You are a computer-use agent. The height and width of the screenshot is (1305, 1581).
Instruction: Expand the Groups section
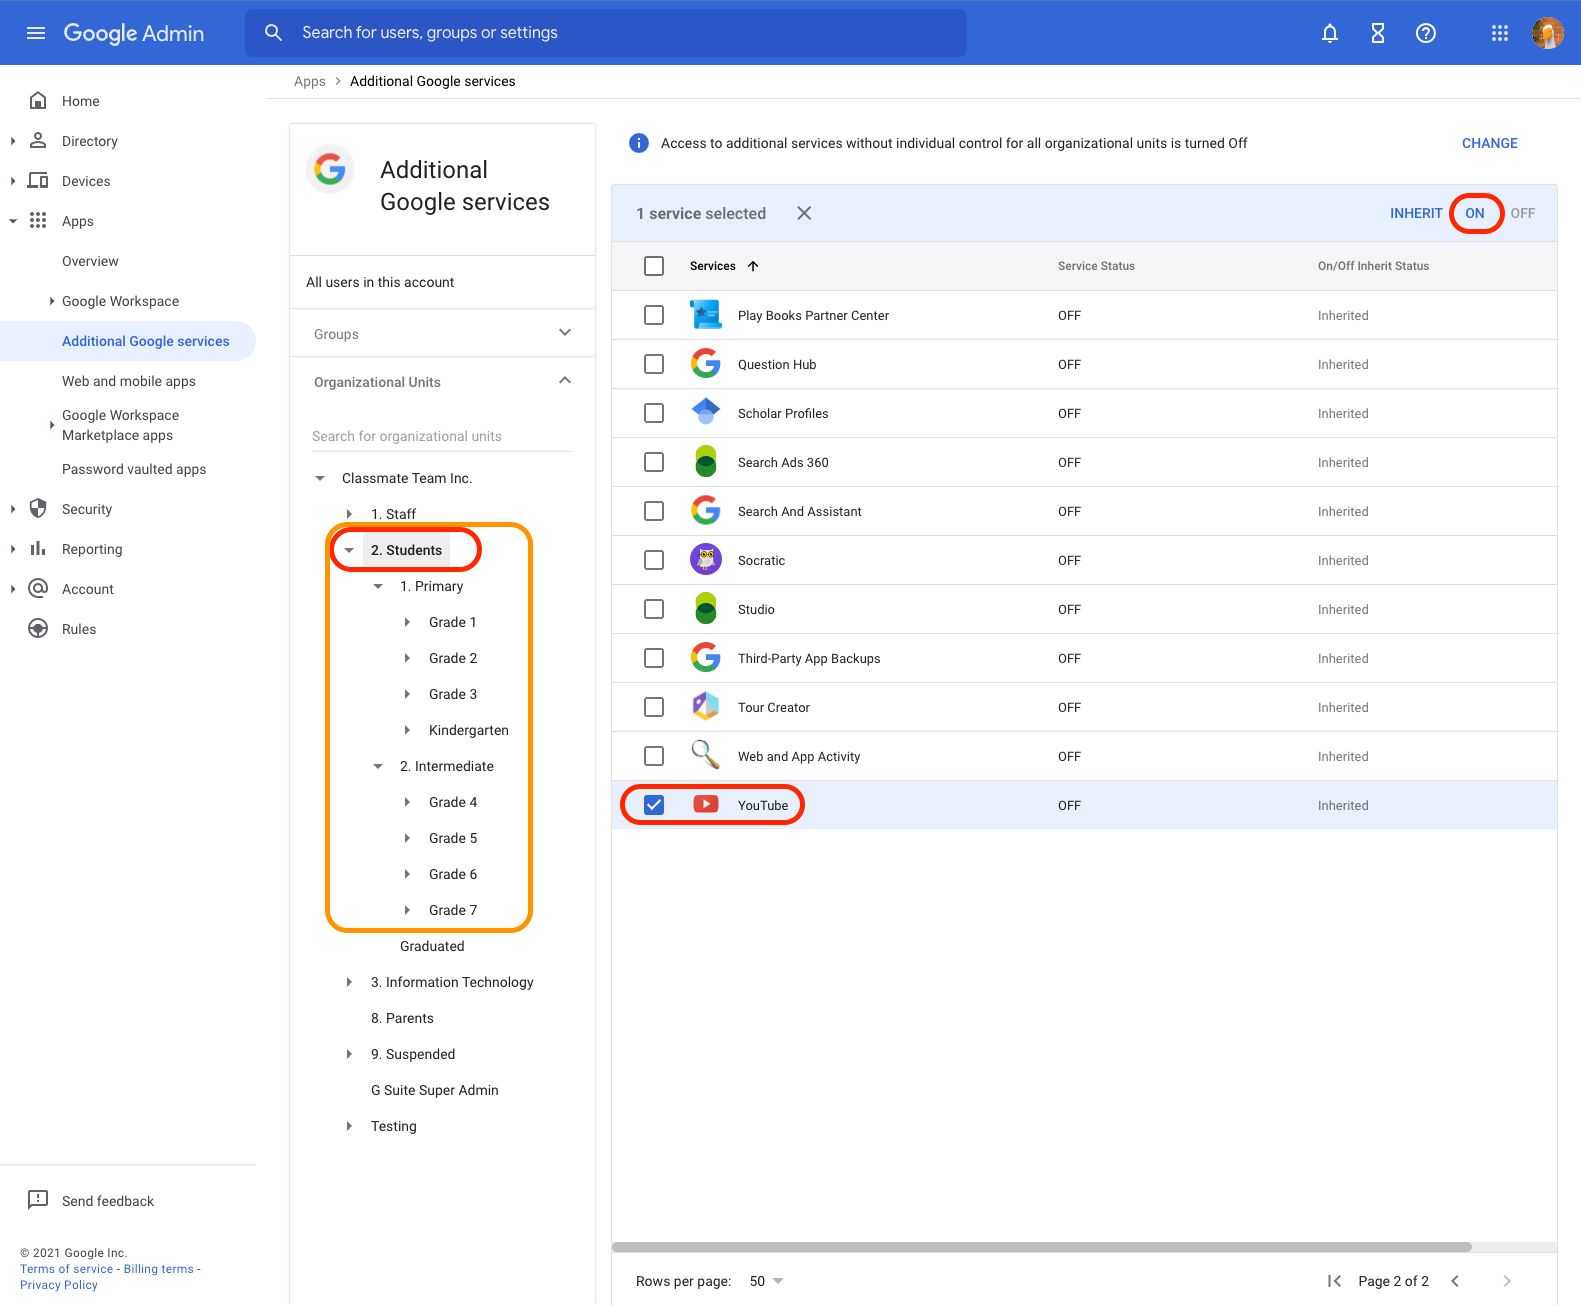click(565, 333)
